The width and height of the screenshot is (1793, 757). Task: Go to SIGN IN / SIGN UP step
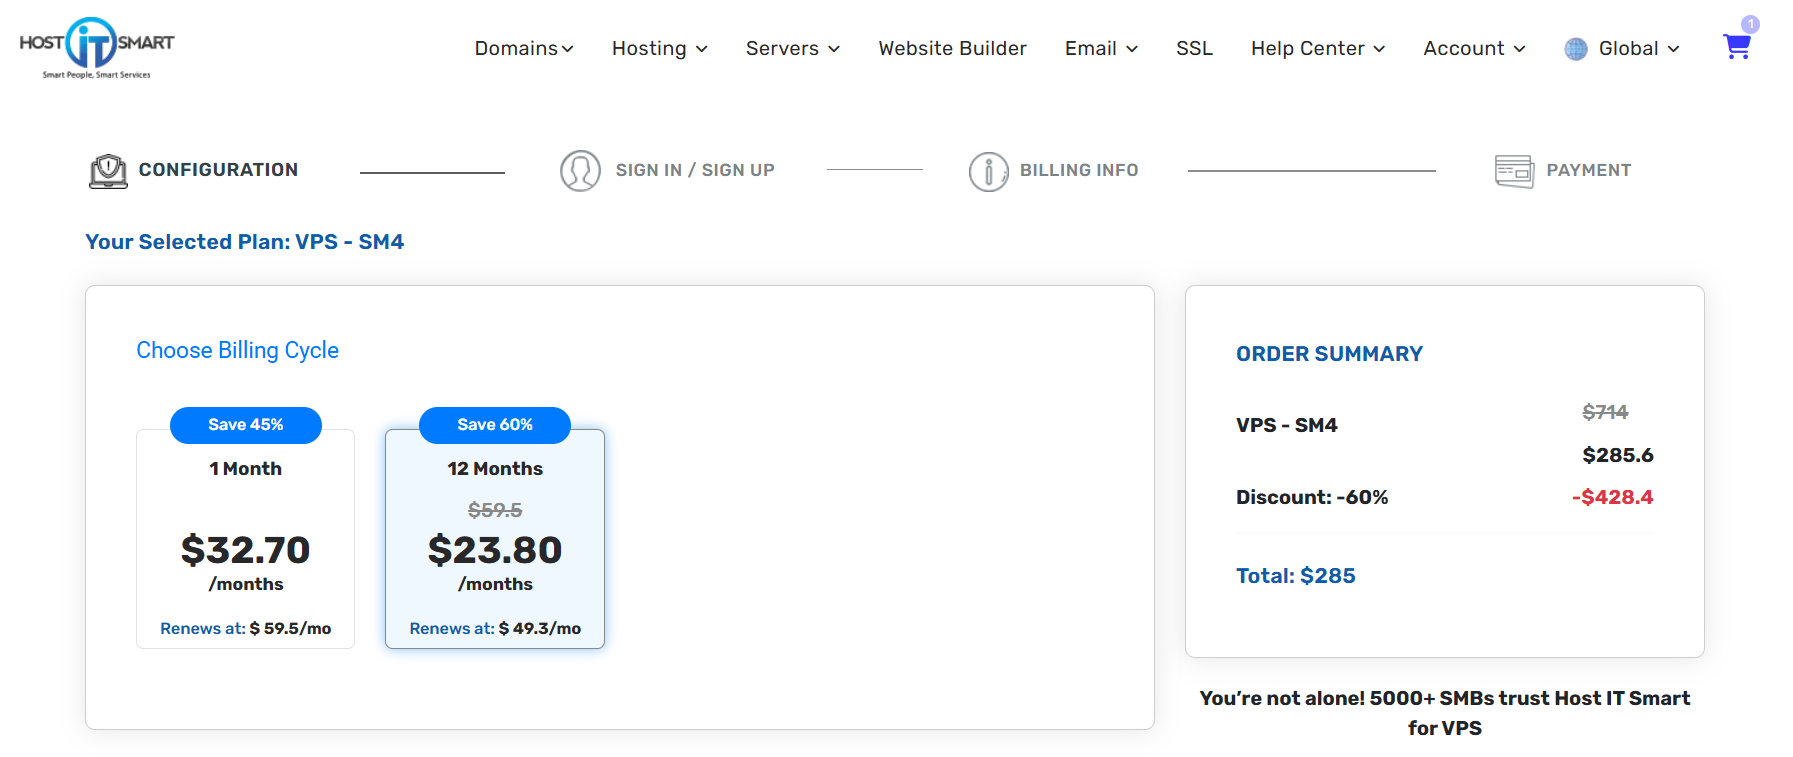pyautogui.click(x=695, y=170)
